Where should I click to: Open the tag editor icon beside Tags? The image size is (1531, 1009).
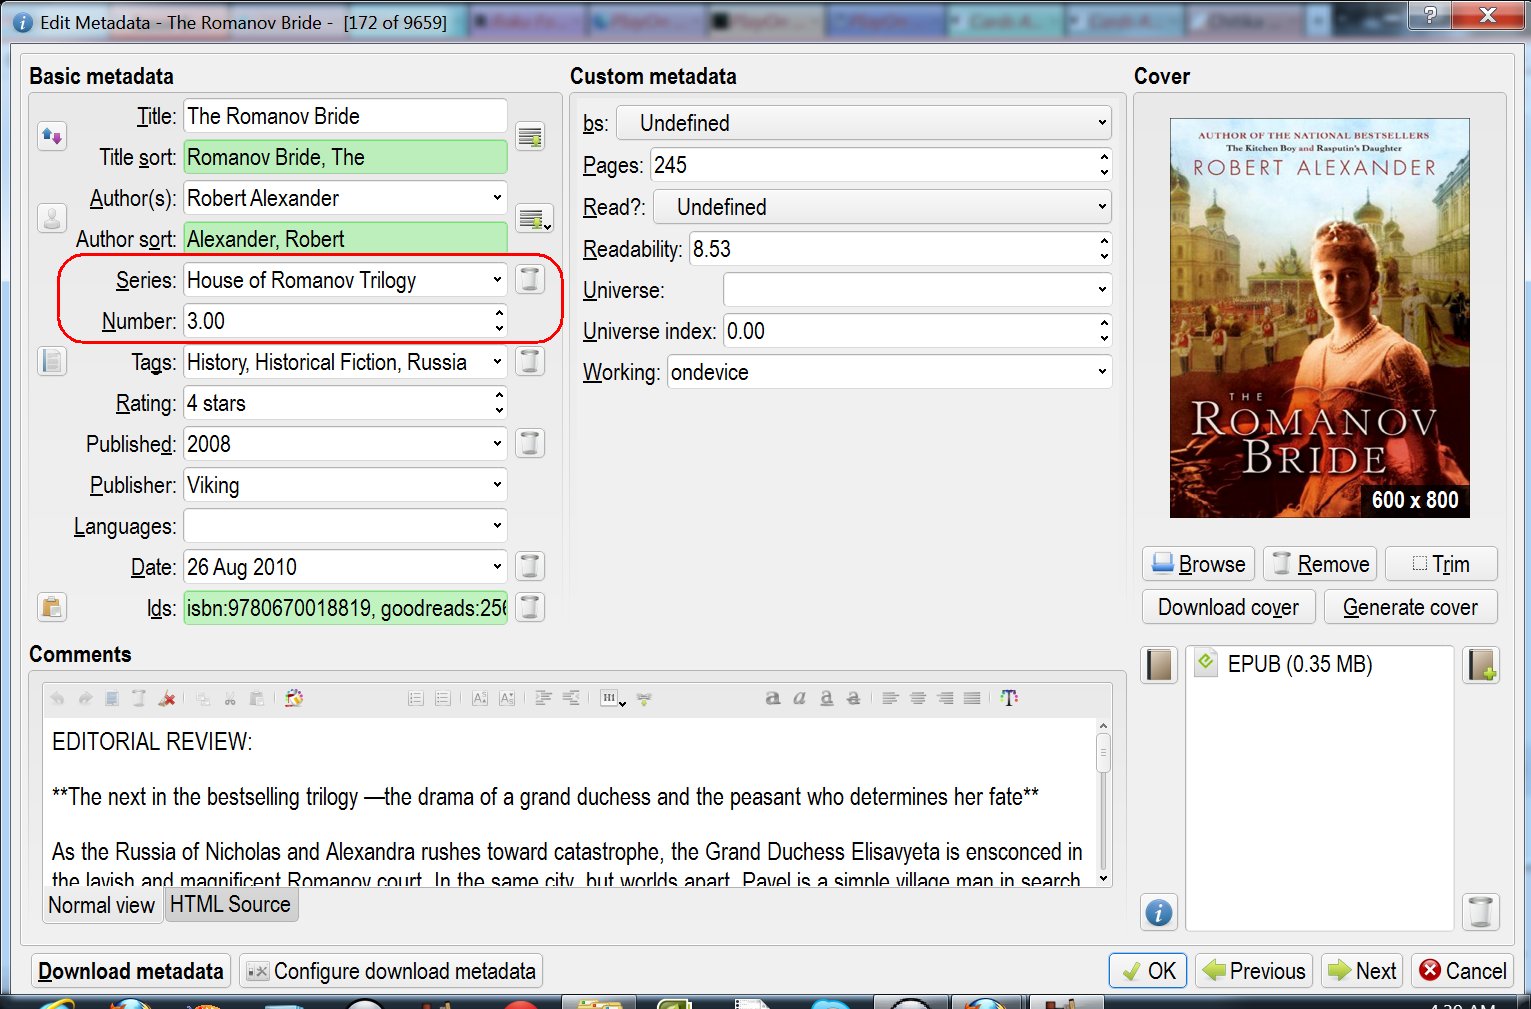(x=52, y=361)
